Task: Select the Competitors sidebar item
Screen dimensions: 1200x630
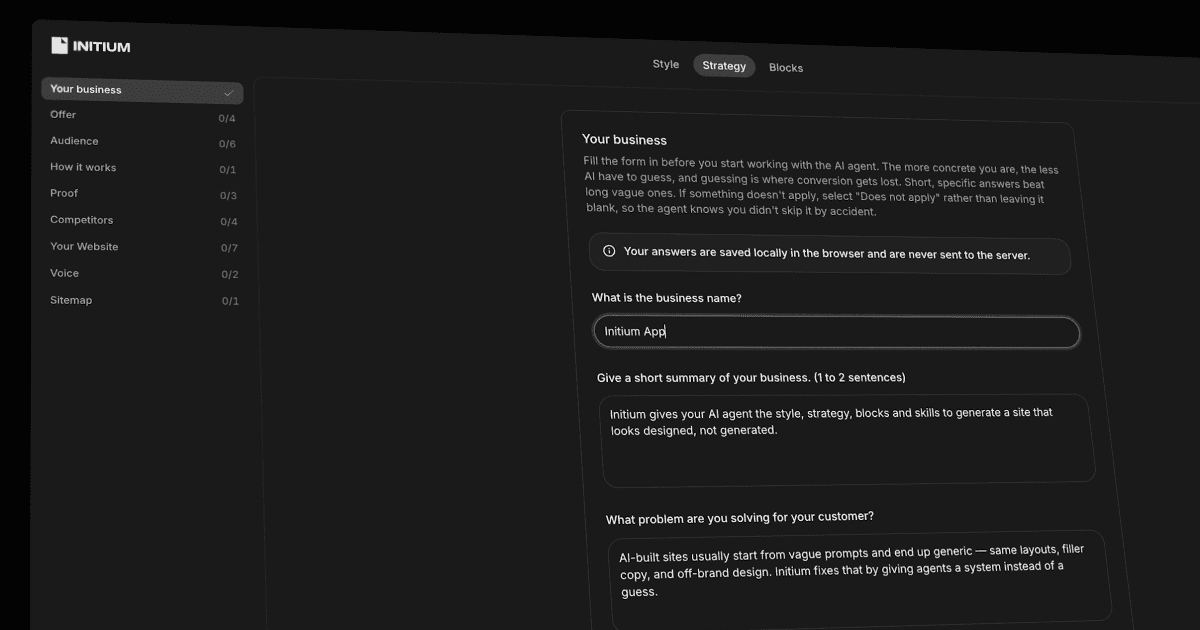Action: click(142, 220)
